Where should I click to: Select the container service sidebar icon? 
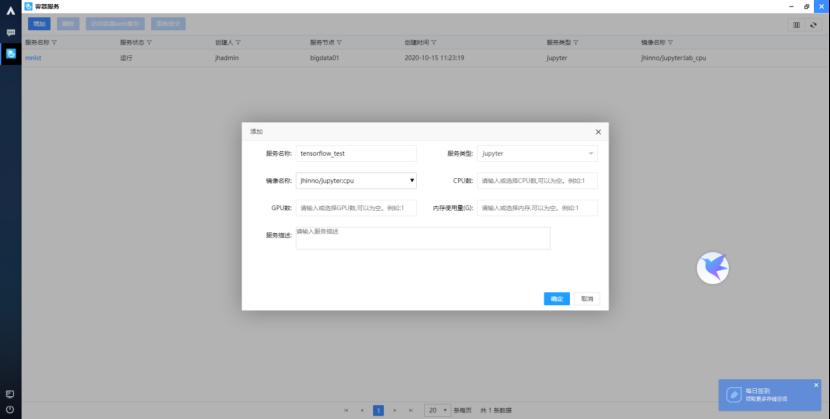pos(10,53)
